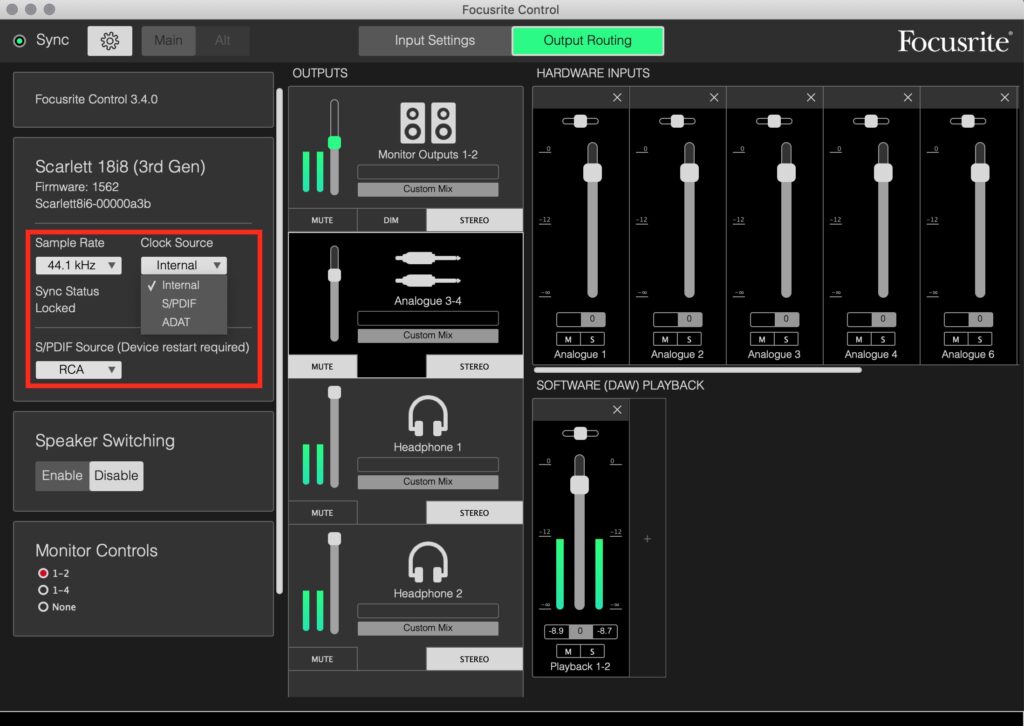Screen dimensions: 1024x726
Task: Open settings via the gear icon
Action: click(110, 41)
